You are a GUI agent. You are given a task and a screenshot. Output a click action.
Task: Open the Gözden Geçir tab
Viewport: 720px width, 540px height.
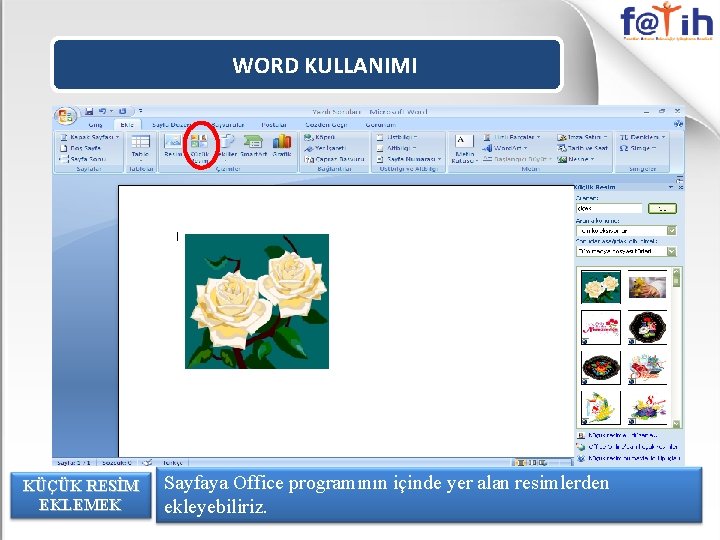[326, 125]
